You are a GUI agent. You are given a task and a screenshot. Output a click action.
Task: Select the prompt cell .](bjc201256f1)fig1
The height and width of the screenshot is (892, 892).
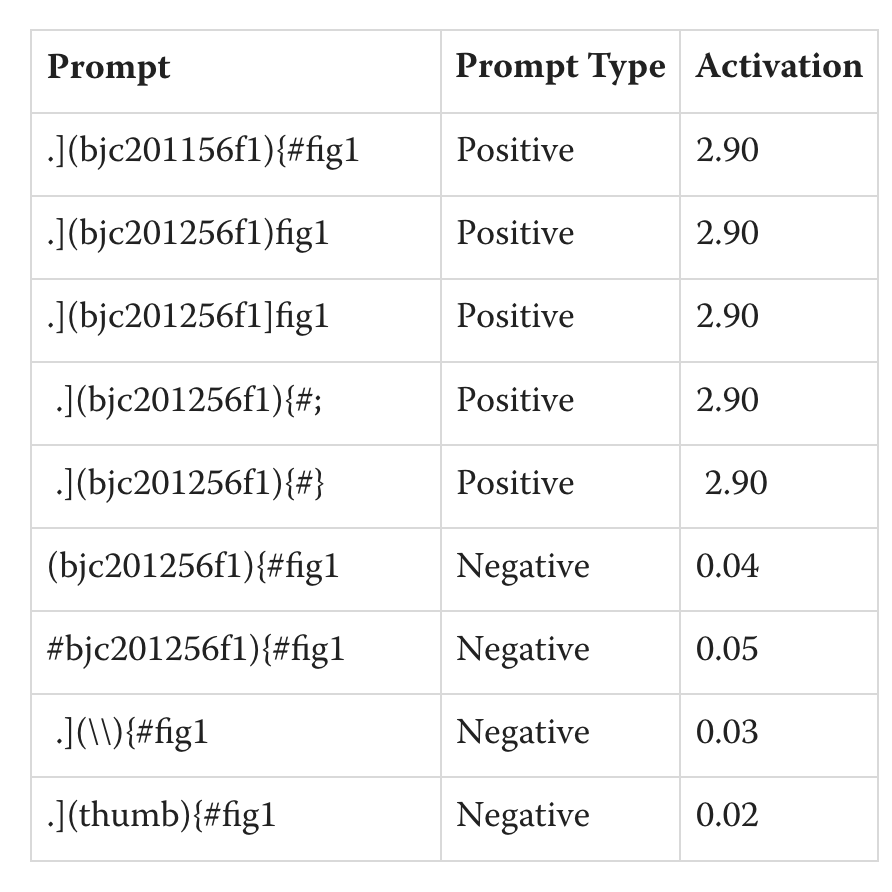pos(188,234)
